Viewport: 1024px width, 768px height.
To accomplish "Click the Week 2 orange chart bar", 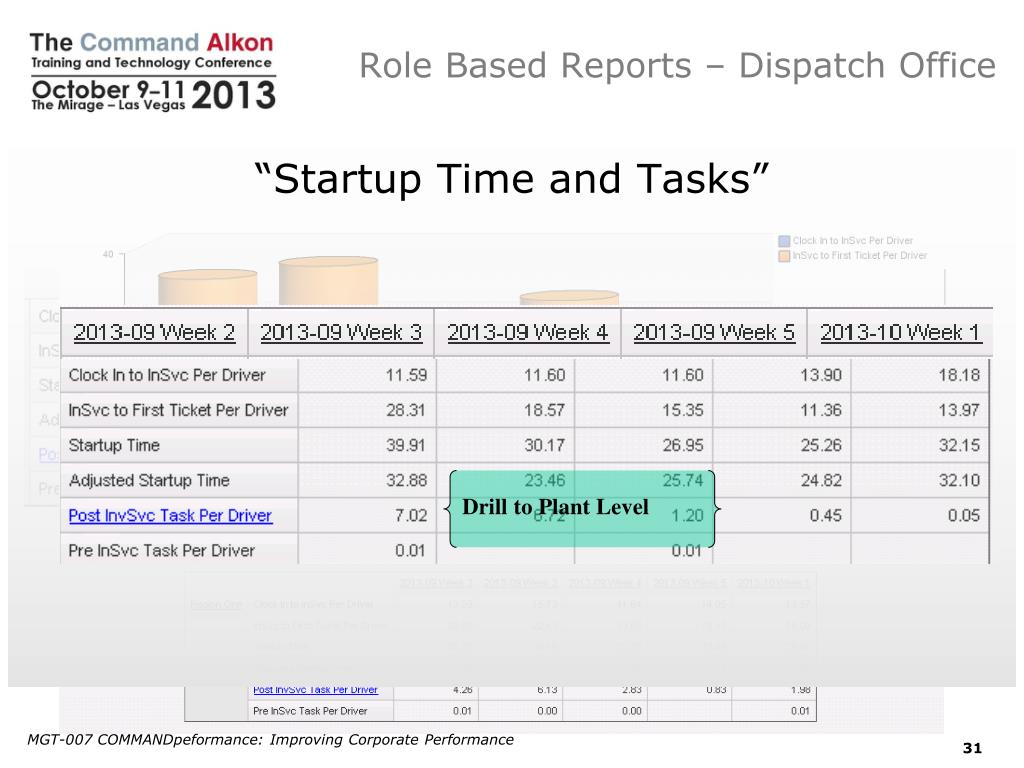I will (208, 287).
